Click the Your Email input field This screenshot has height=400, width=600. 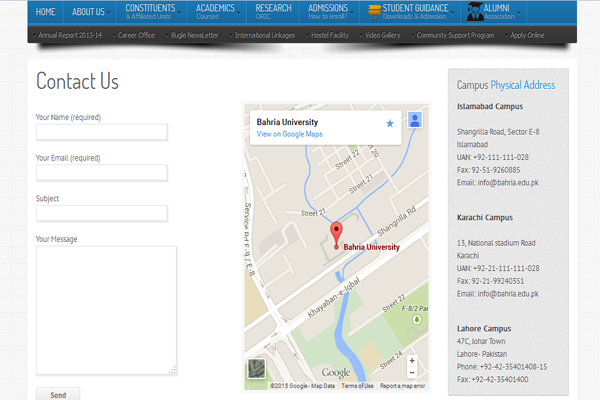point(102,173)
